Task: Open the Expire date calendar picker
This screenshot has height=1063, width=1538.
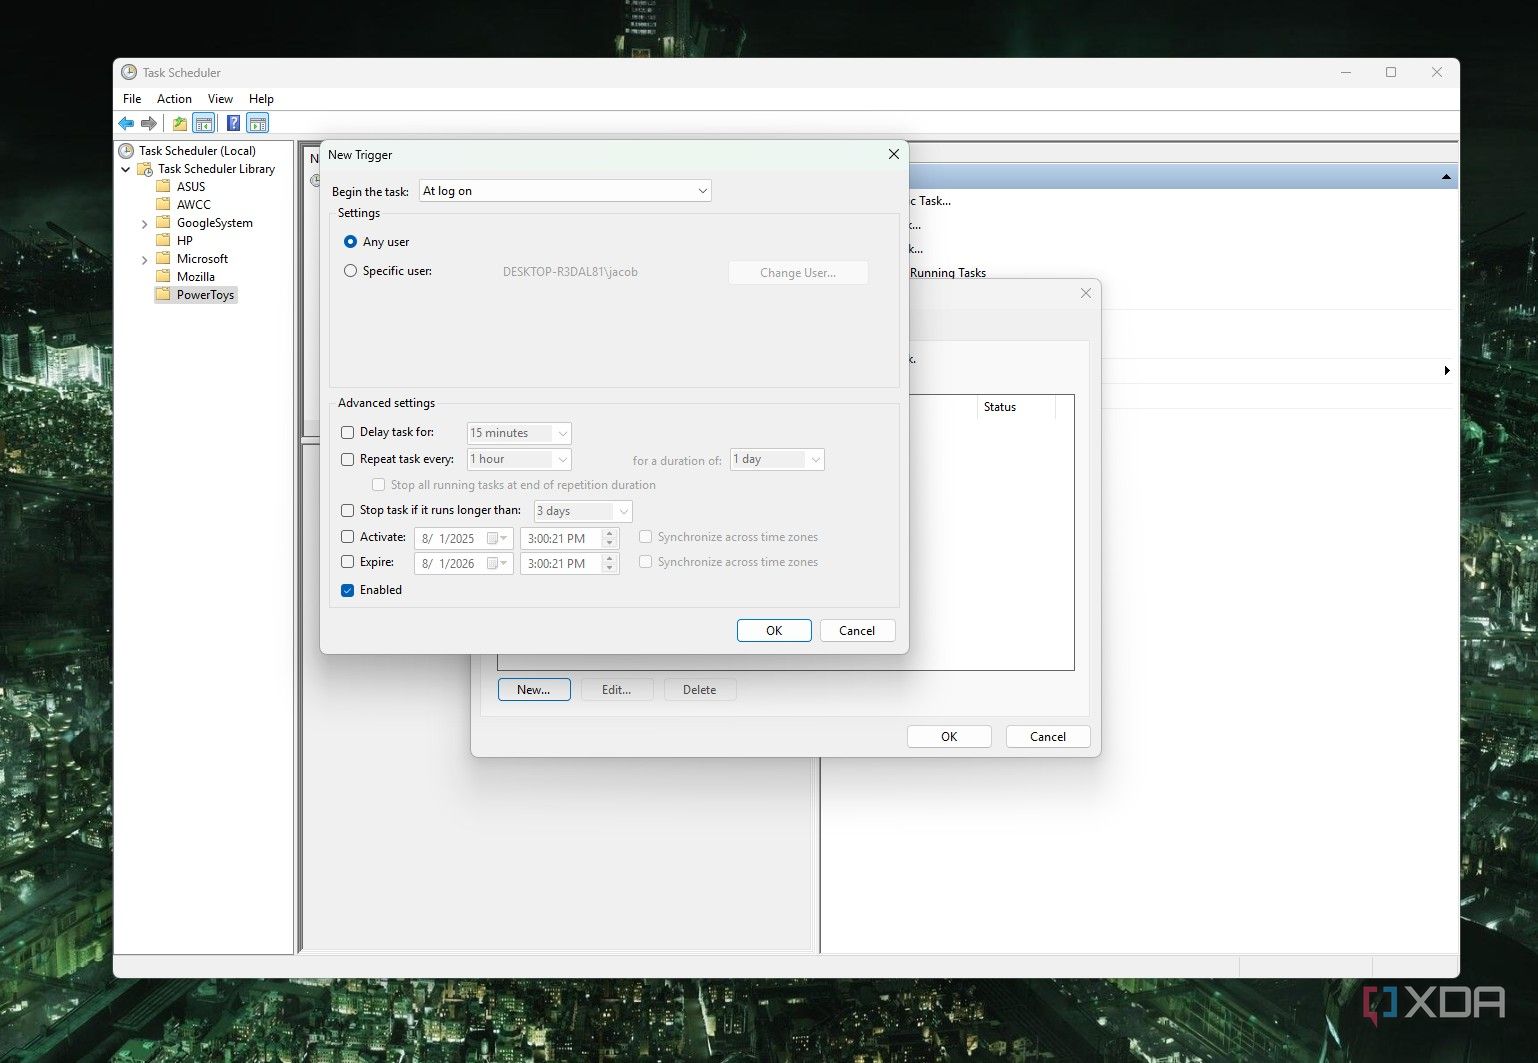Action: [x=497, y=563]
